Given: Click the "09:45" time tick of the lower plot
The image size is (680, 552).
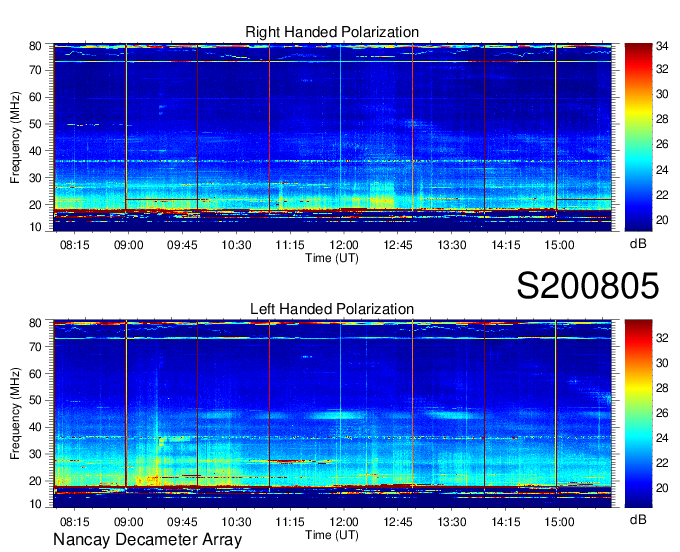Looking at the screenshot, I should click(x=182, y=522).
